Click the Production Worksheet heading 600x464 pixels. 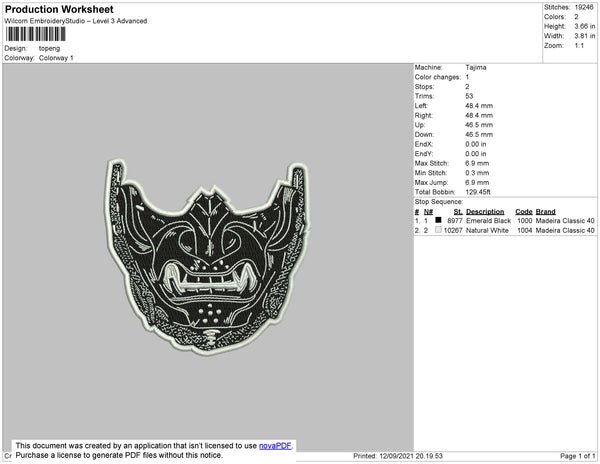pyautogui.click(x=59, y=10)
